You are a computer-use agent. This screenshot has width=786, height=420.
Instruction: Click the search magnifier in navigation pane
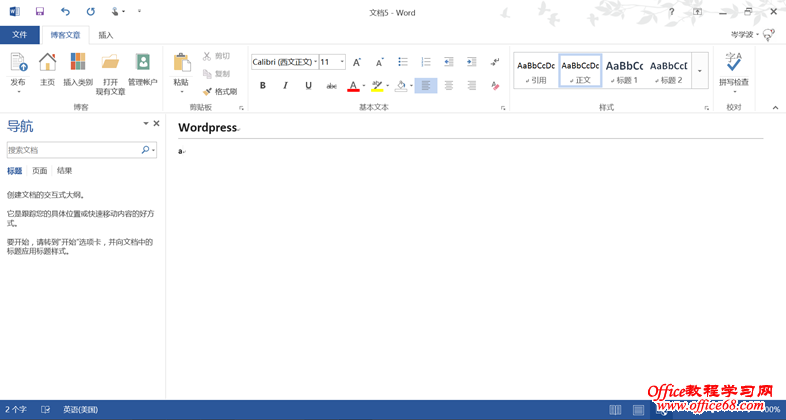(145, 149)
